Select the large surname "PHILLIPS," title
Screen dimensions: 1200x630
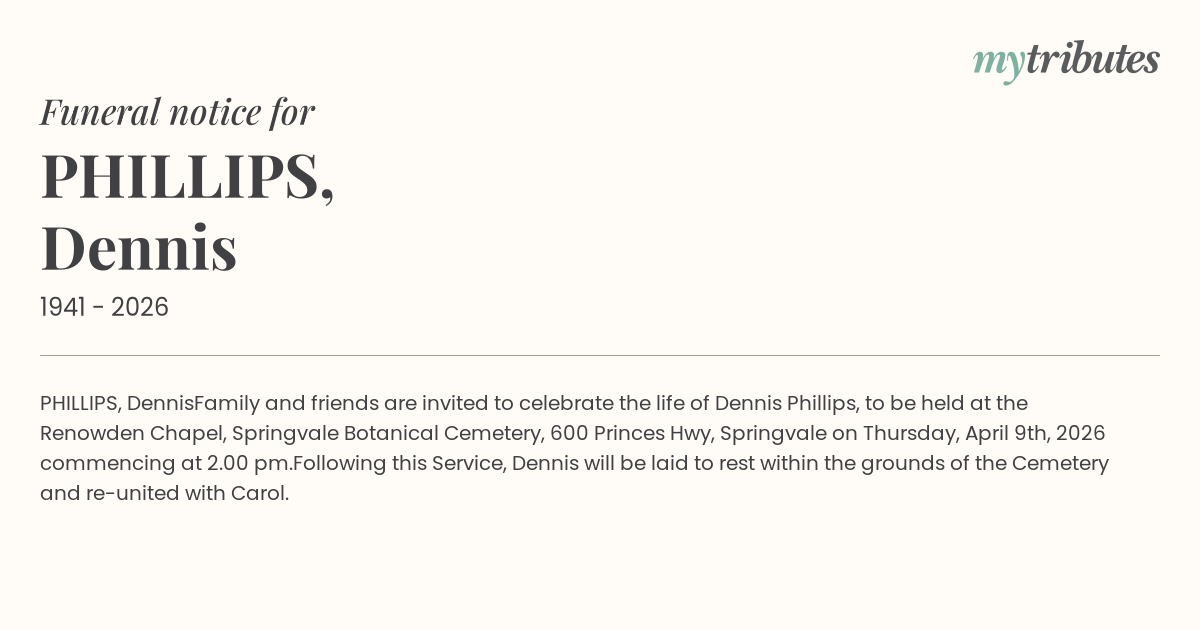(x=187, y=176)
